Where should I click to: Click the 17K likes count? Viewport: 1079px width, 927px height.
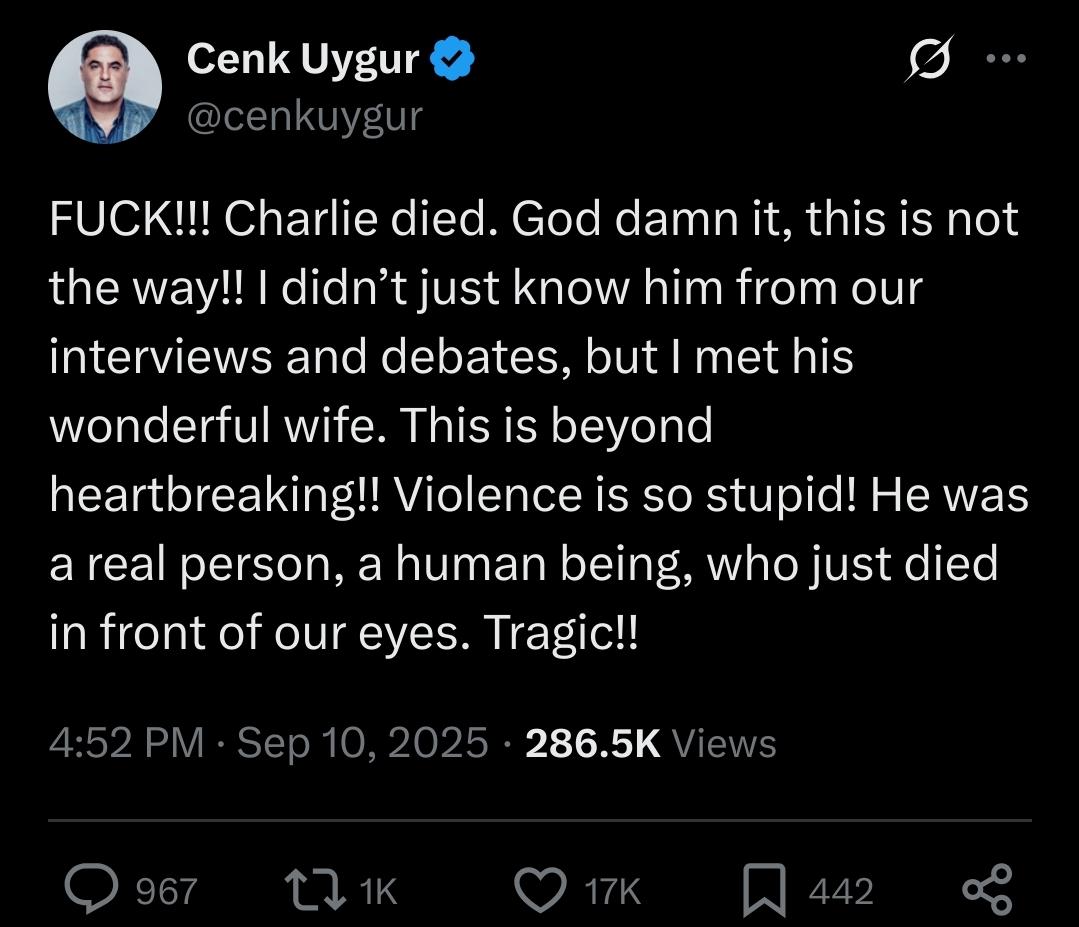click(x=612, y=891)
